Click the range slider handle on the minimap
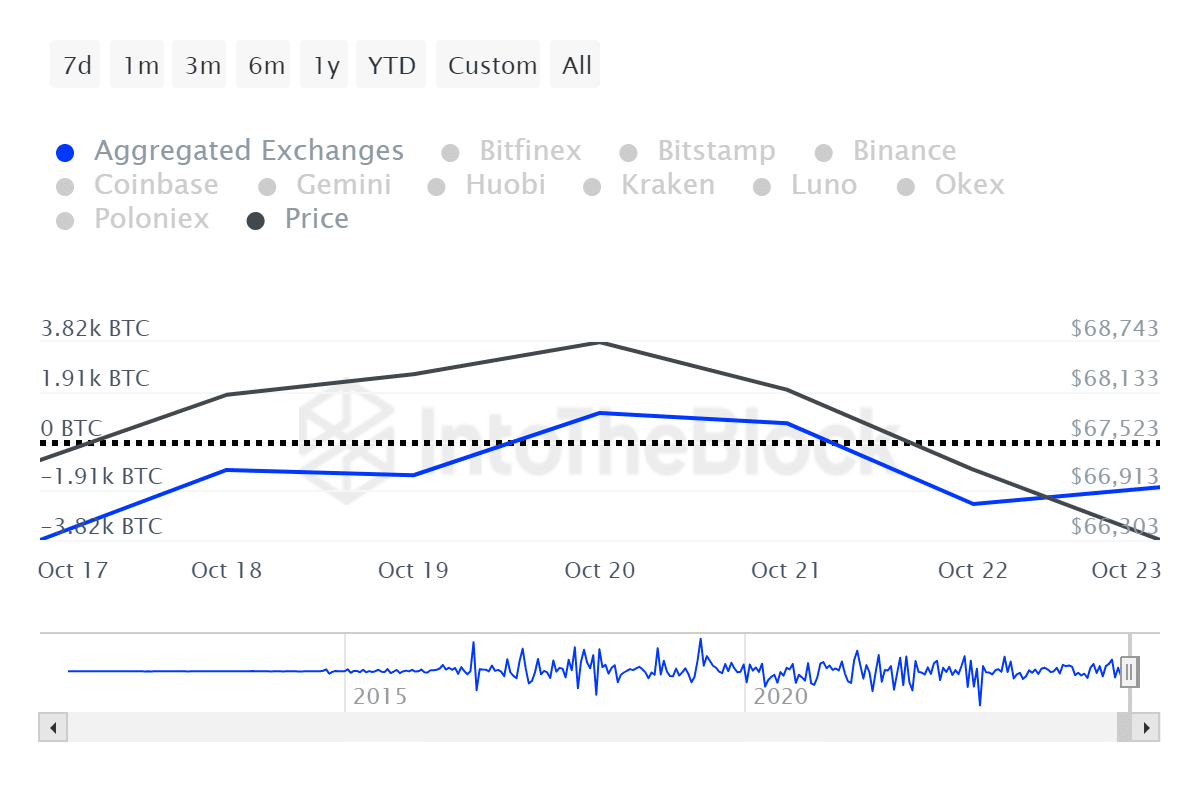Viewport: 1200px width, 800px height. [1128, 671]
